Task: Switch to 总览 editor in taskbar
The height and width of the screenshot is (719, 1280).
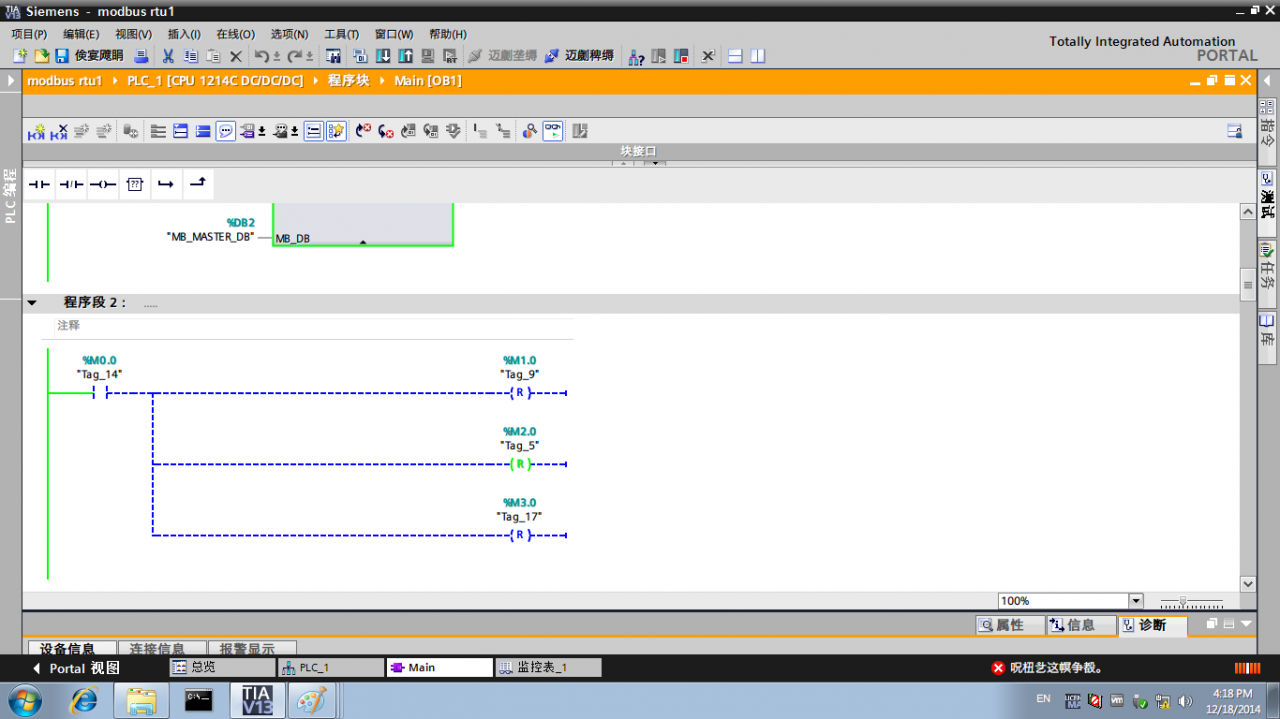Action: point(221,667)
